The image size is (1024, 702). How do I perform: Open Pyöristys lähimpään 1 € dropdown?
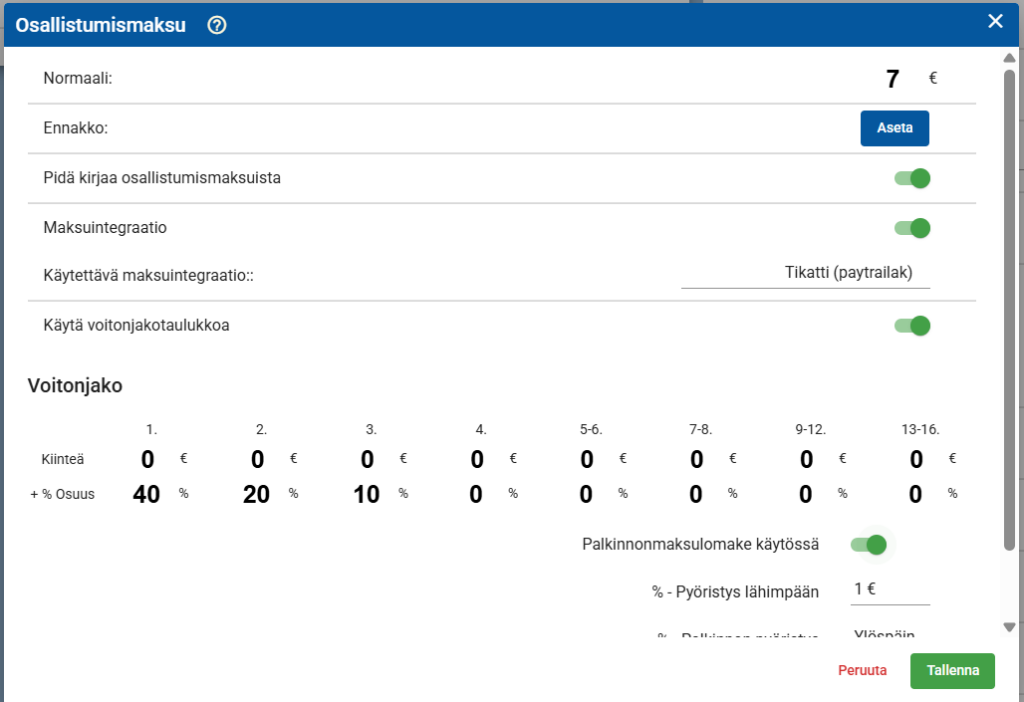[889, 590]
